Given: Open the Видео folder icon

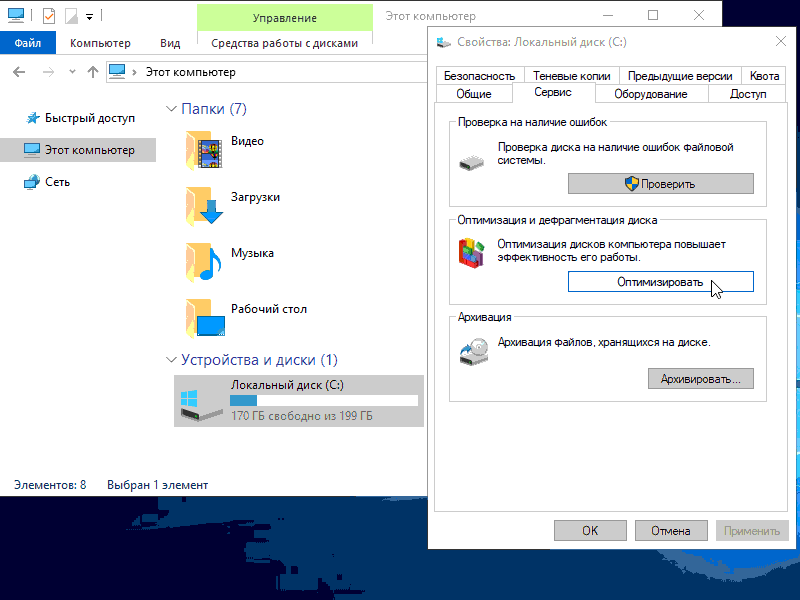Looking at the screenshot, I should coord(206,150).
